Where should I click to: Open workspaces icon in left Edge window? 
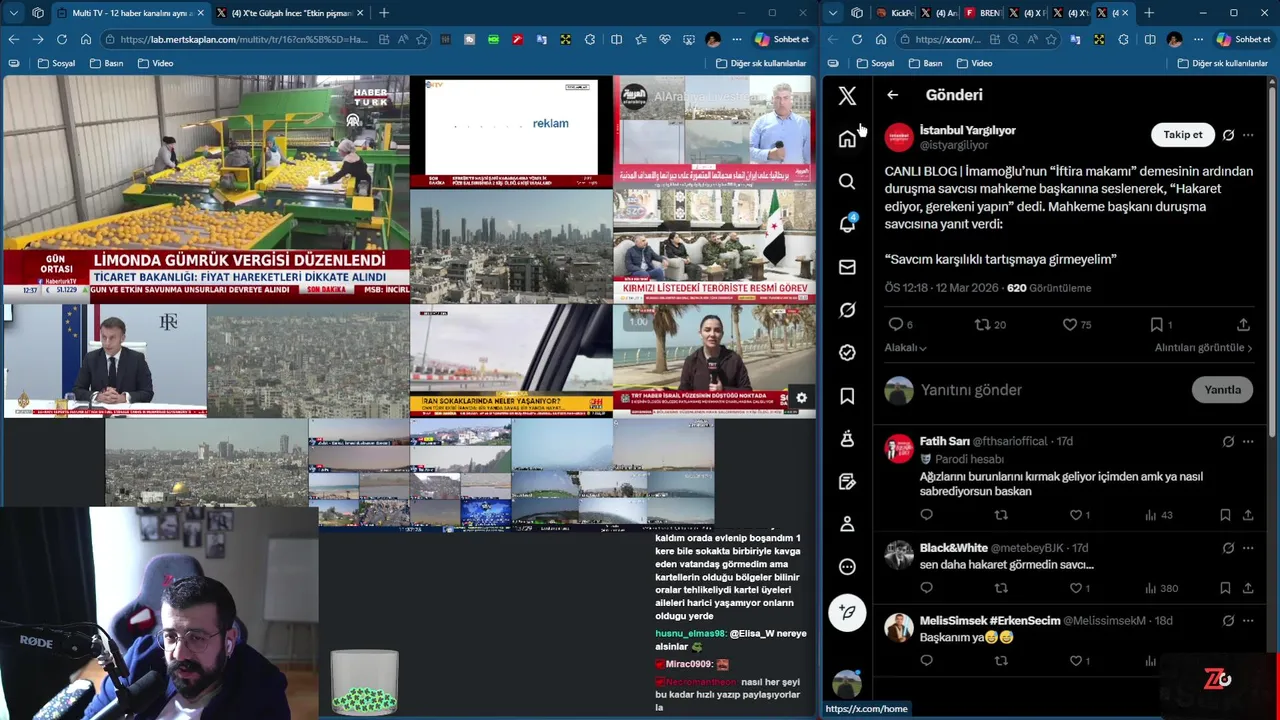(38, 13)
